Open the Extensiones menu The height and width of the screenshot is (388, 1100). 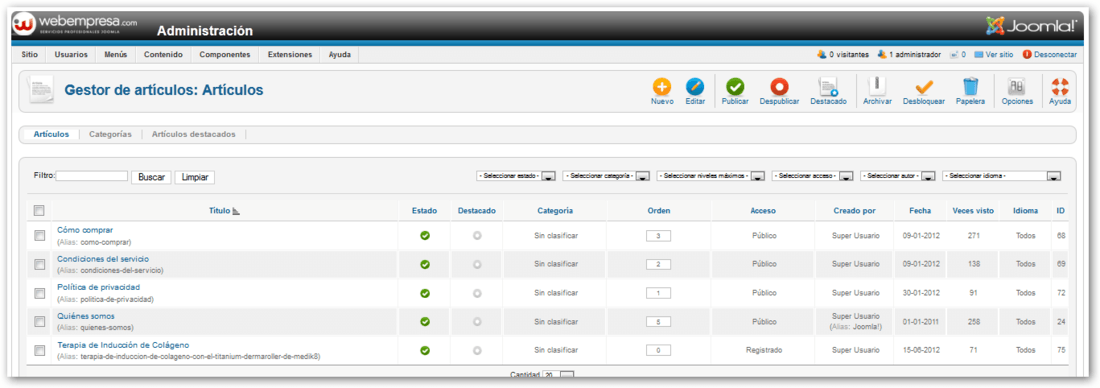[290, 55]
